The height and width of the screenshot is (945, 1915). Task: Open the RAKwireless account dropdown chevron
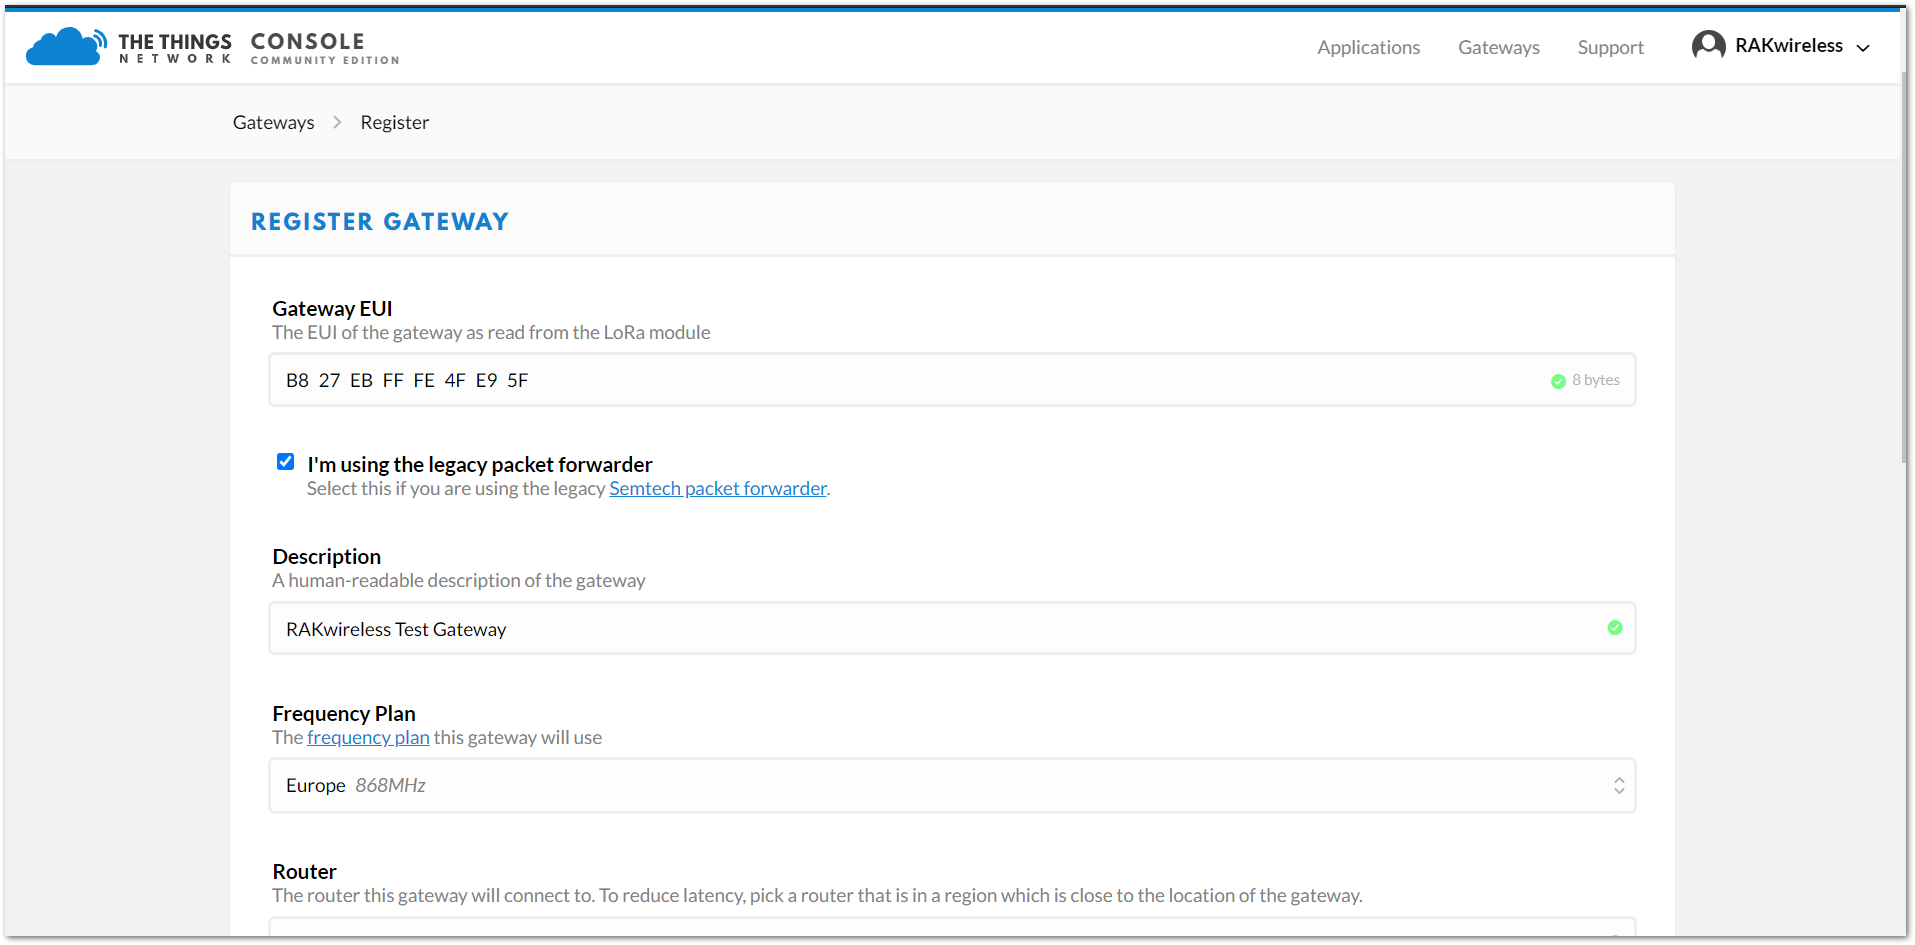[1863, 48]
